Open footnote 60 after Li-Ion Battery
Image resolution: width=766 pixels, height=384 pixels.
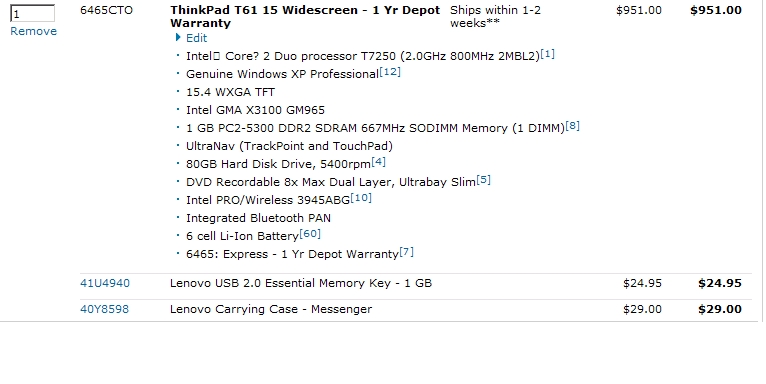[x=310, y=234]
